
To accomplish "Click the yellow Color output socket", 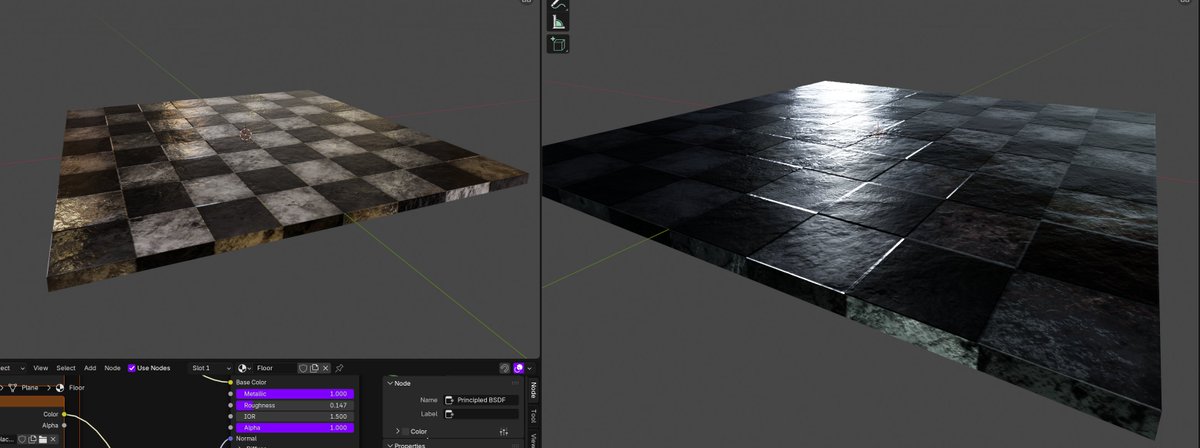I will (64, 414).
